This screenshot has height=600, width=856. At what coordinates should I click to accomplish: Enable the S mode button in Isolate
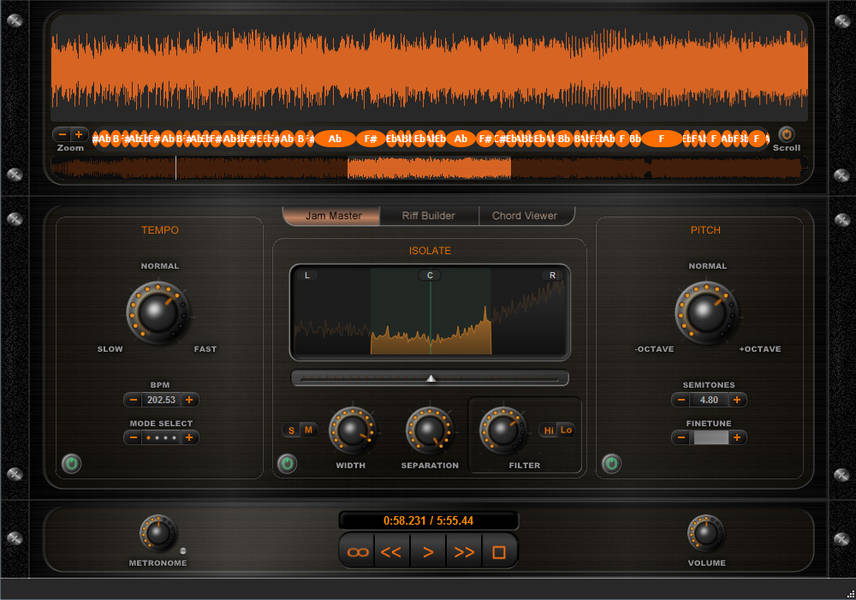tap(292, 430)
